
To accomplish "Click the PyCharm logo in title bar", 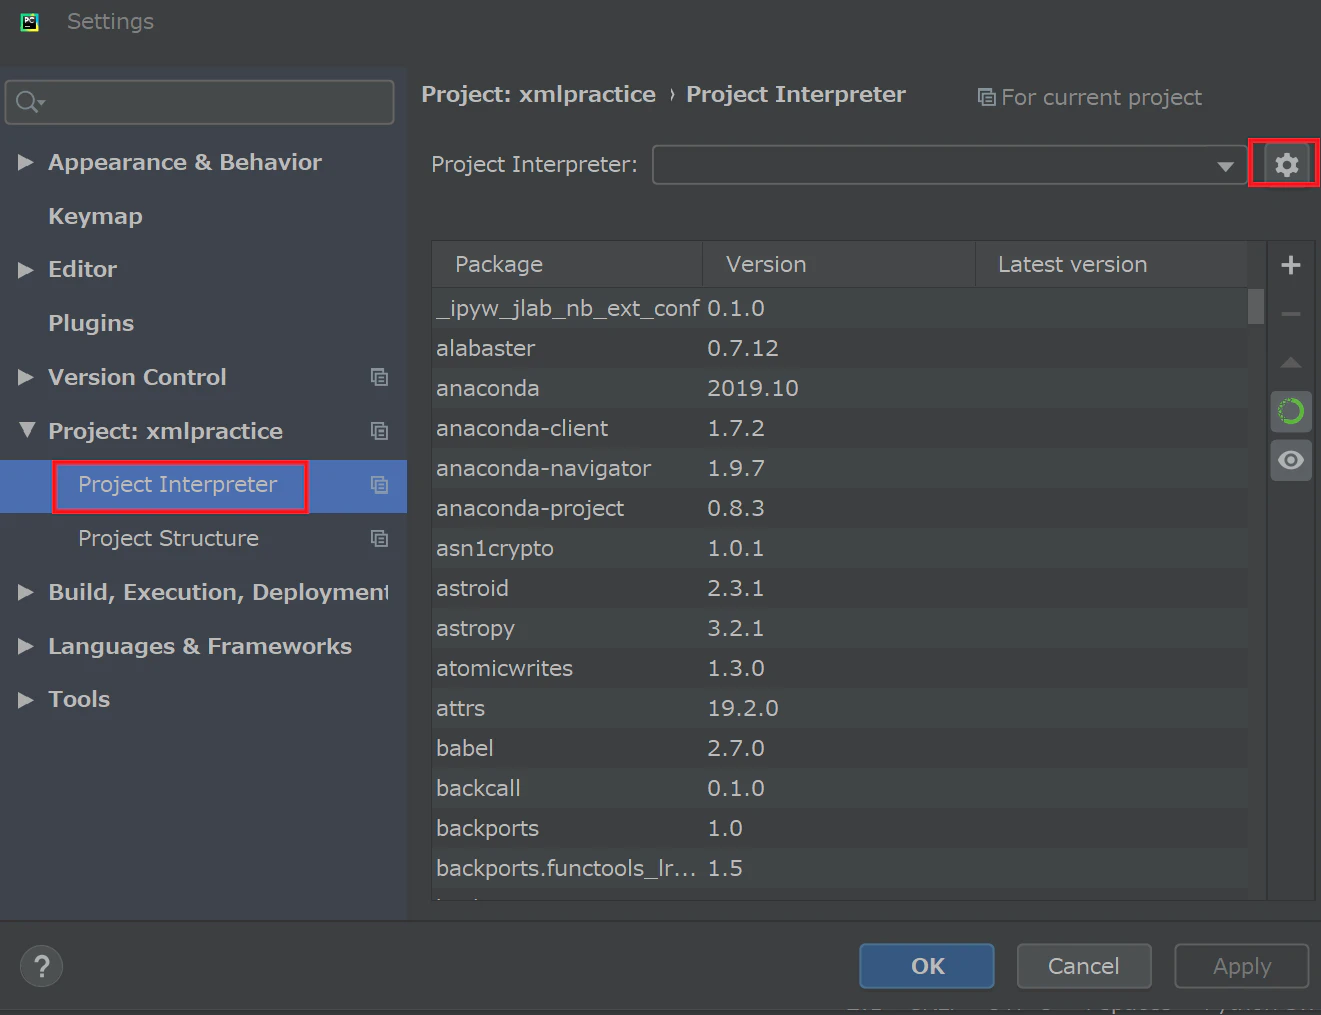I will click(30, 22).
